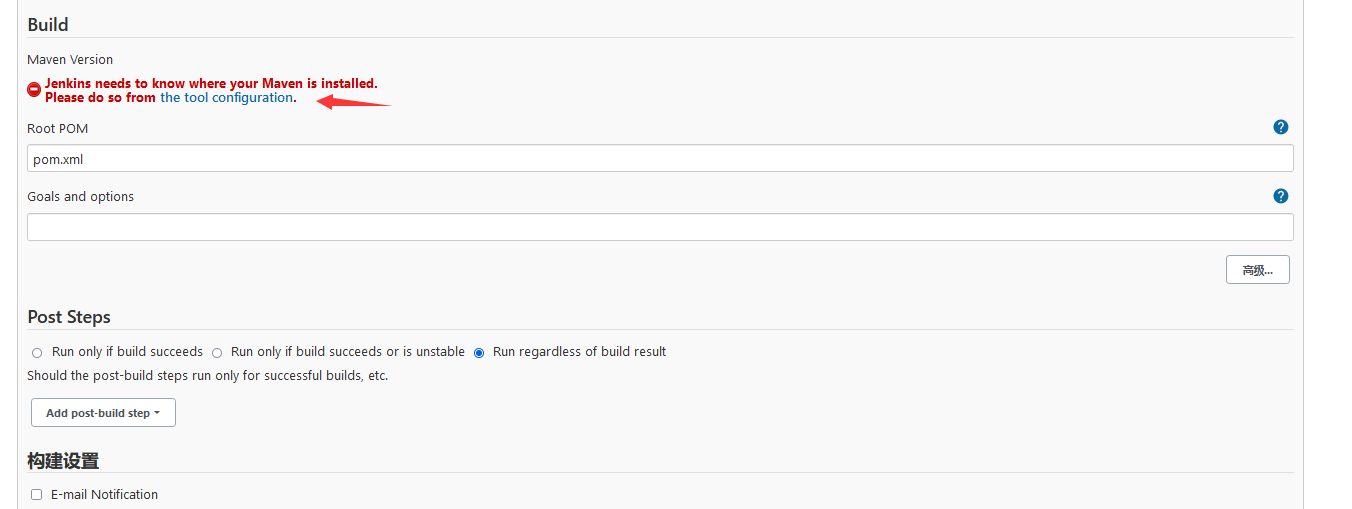Select Run only if build succeeds
Image resolution: width=1352 pixels, height=509 pixels.
(38, 353)
